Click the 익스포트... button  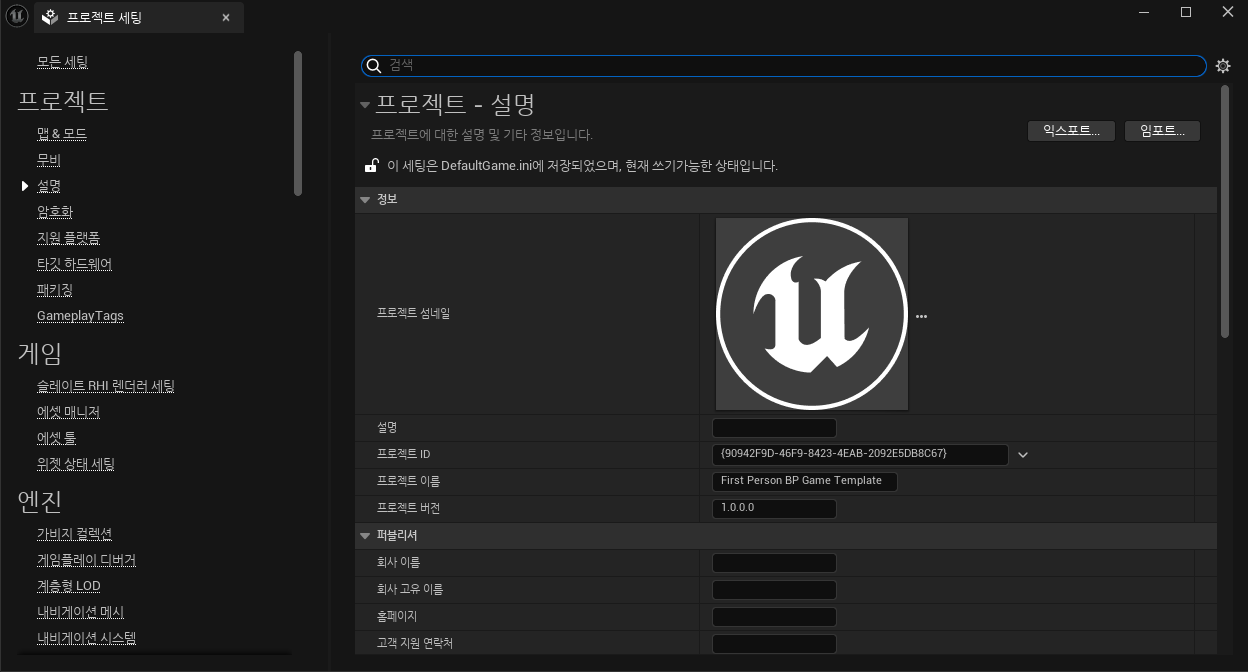coord(1071,131)
